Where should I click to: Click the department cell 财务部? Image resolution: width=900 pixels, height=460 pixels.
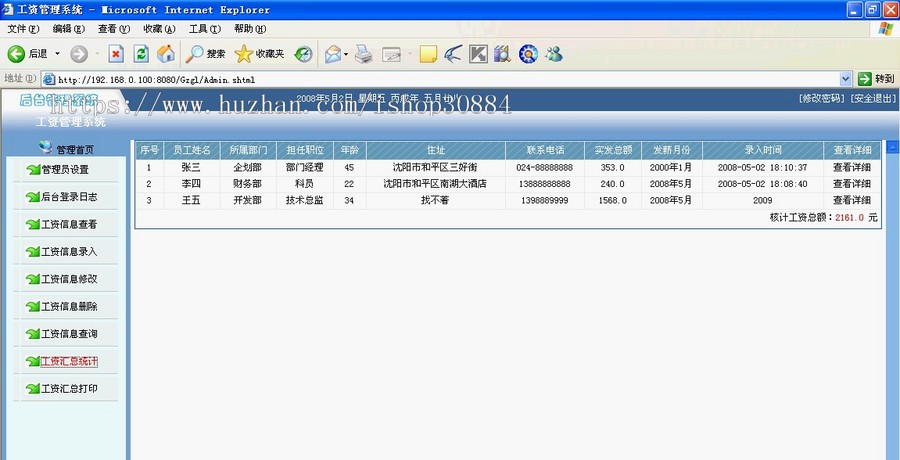tap(248, 184)
